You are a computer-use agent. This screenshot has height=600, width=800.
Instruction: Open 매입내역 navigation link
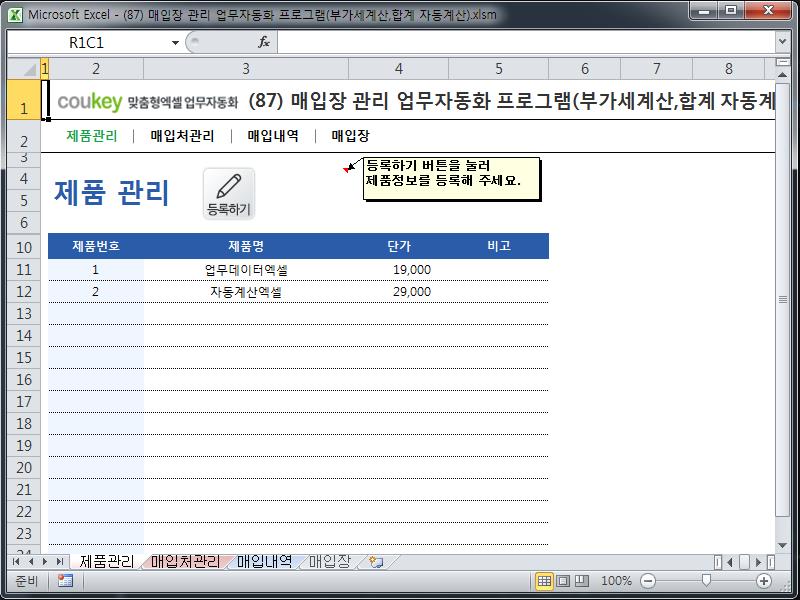click(273, 136)
